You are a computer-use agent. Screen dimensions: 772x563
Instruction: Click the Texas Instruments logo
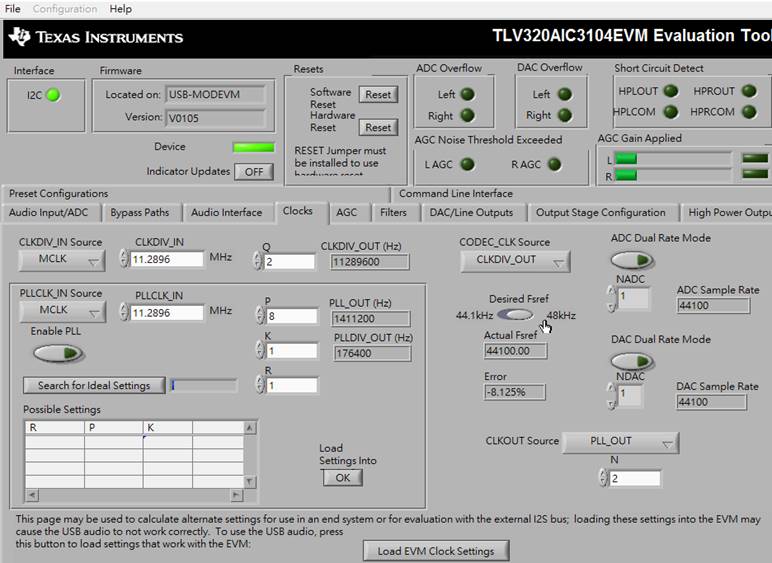click(x=96, y=37)
